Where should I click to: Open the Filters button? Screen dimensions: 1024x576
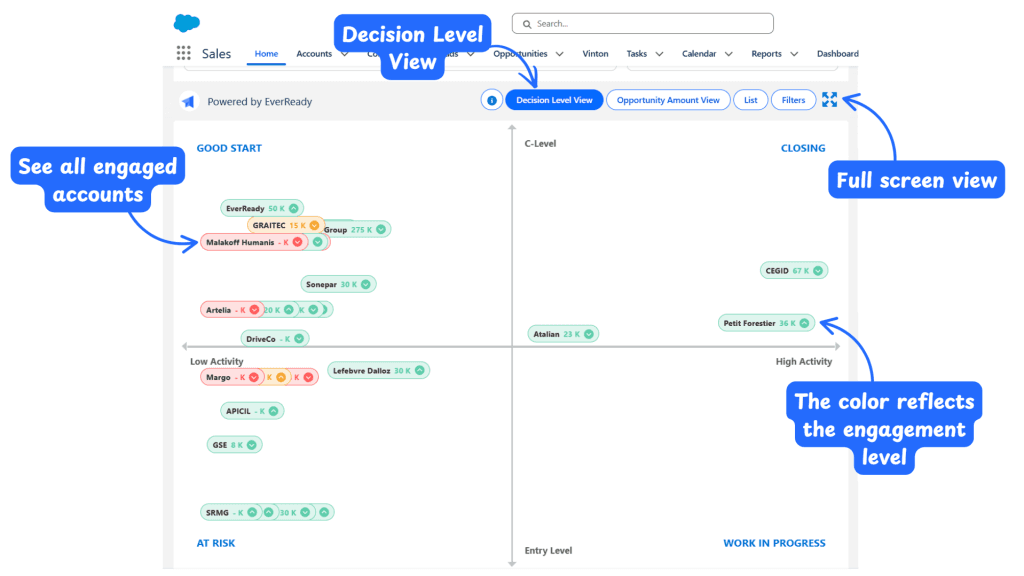(x=793, y=100)
